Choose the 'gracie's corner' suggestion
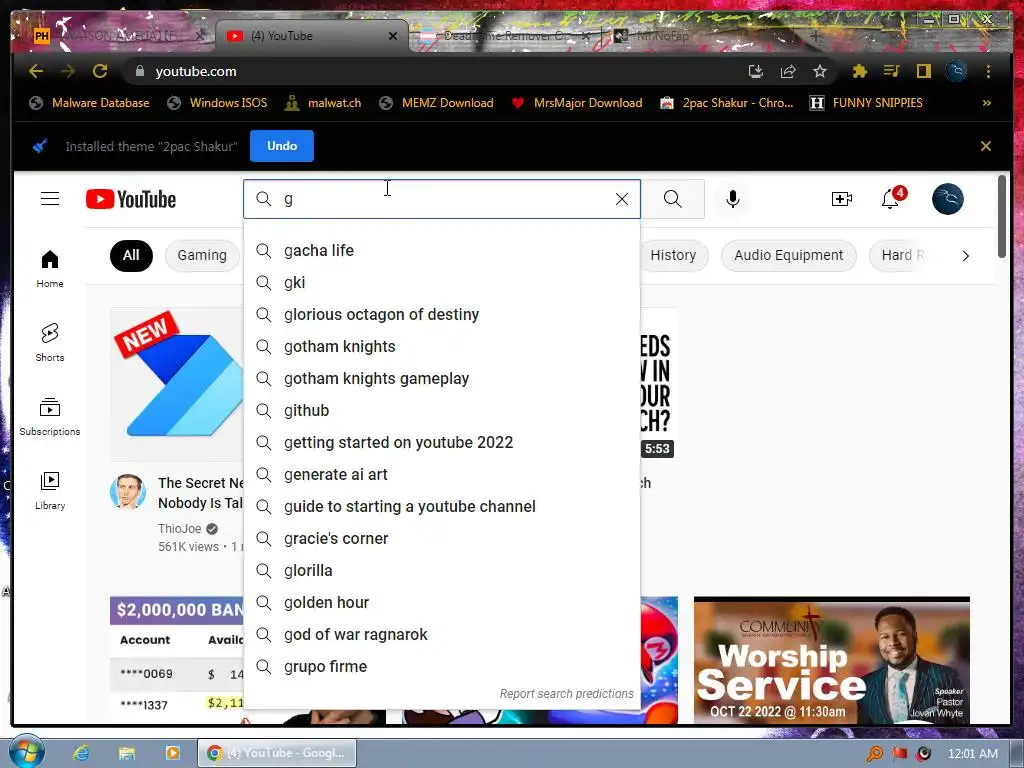This screenshot has height=768, width=1024. pyautogui.click(x=441, y=538)
